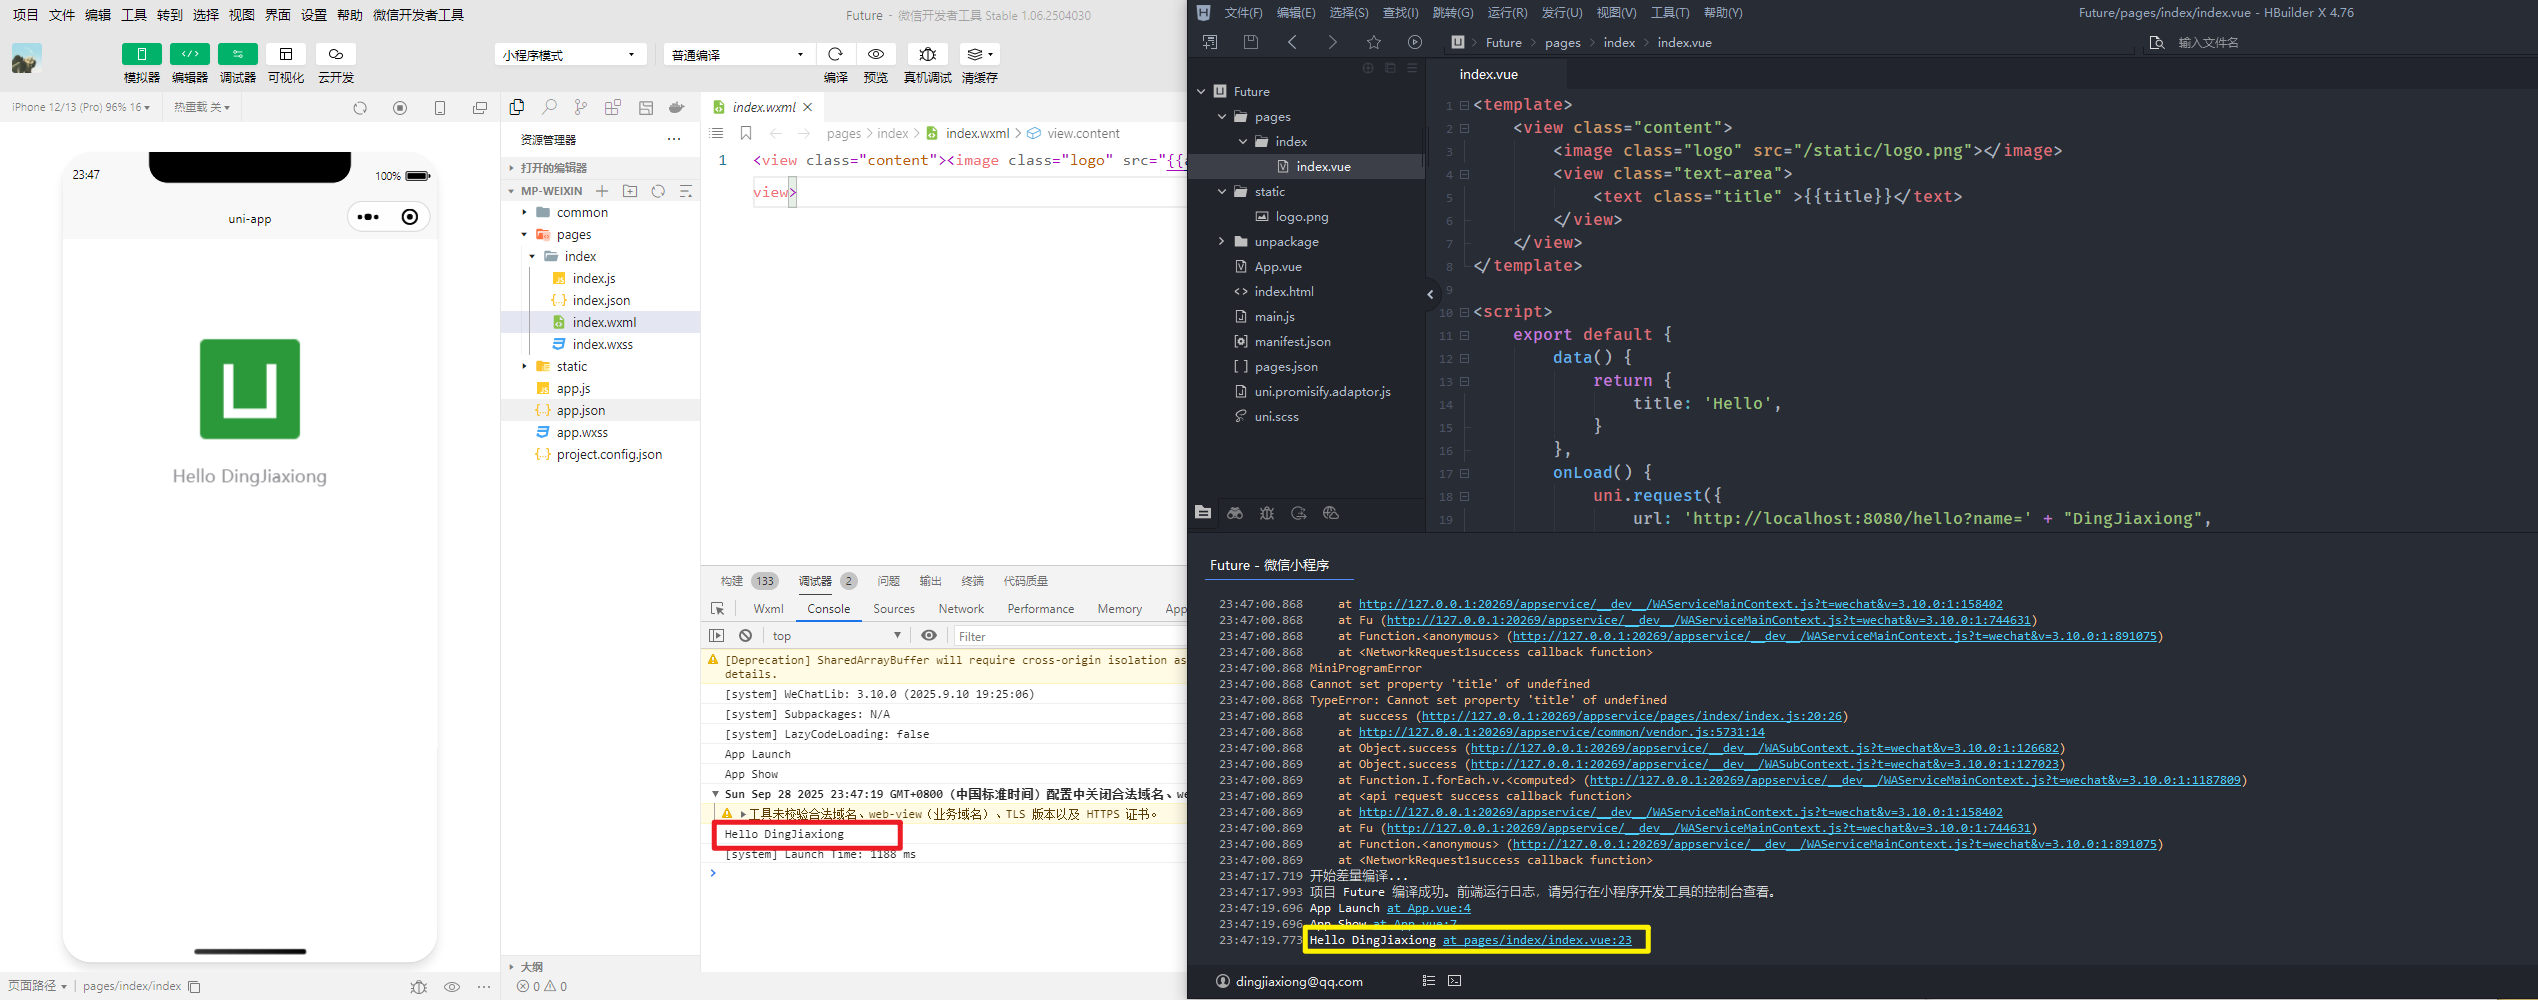Click the simulator refresh icon

[360, 108]
